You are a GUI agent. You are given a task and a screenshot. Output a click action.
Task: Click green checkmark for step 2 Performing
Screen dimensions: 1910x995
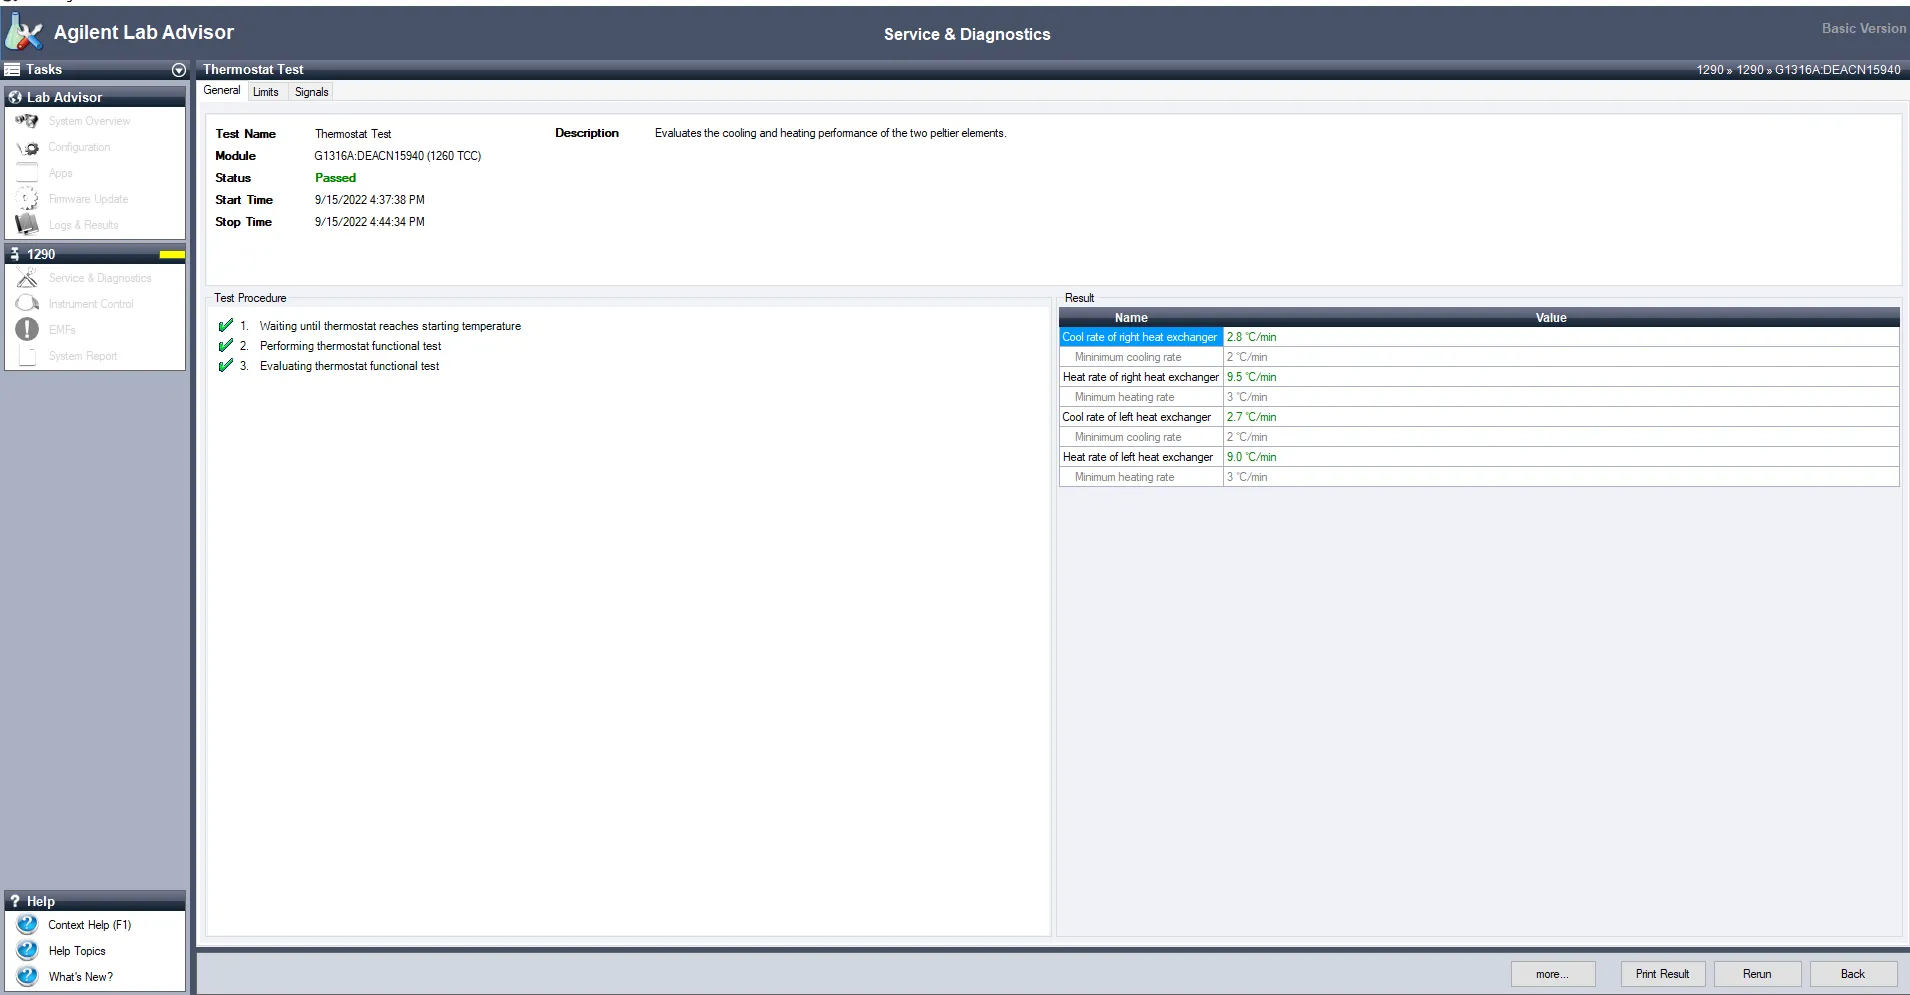click(226, 345)
